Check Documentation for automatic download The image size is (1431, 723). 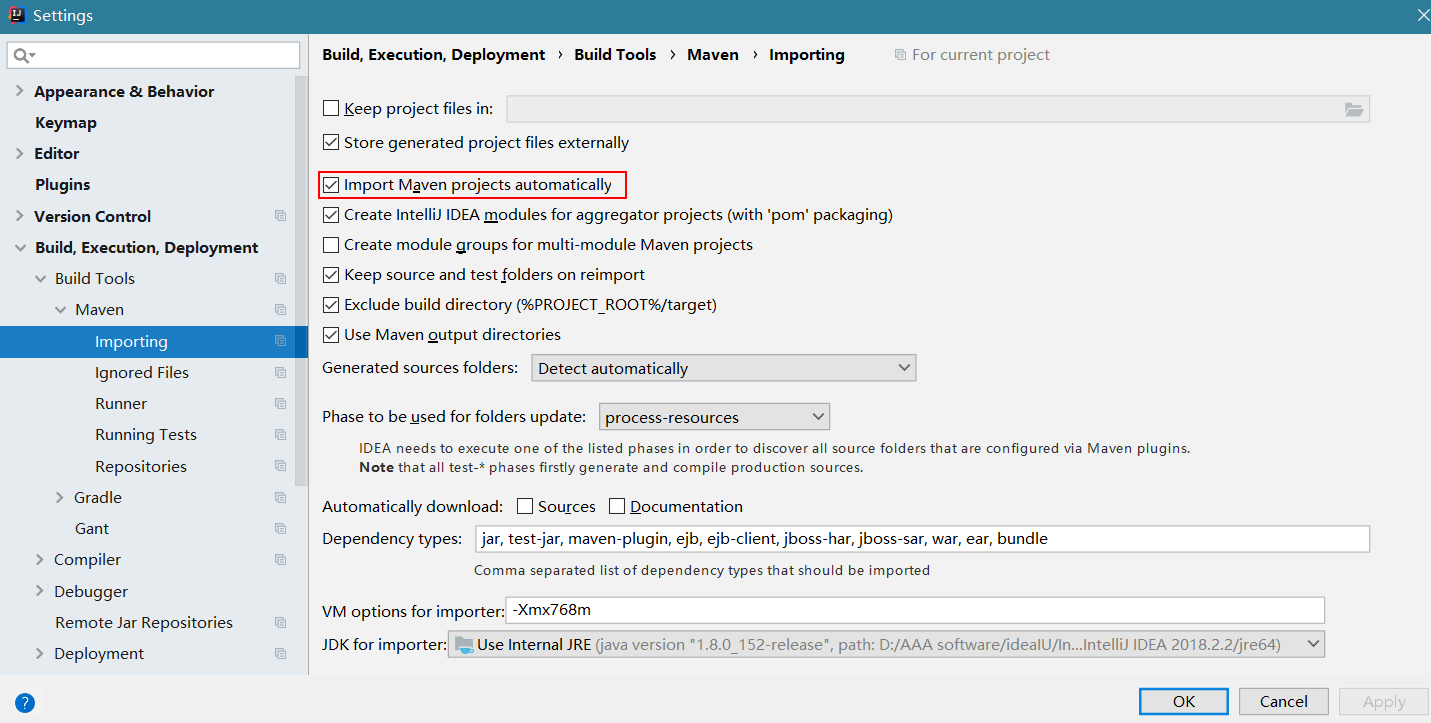coord(617,506)
